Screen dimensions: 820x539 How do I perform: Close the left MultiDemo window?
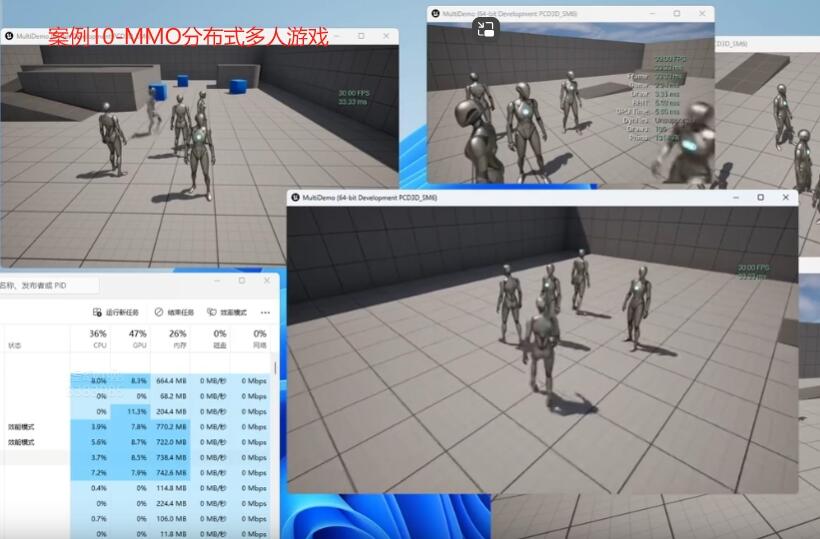point(386,36)
